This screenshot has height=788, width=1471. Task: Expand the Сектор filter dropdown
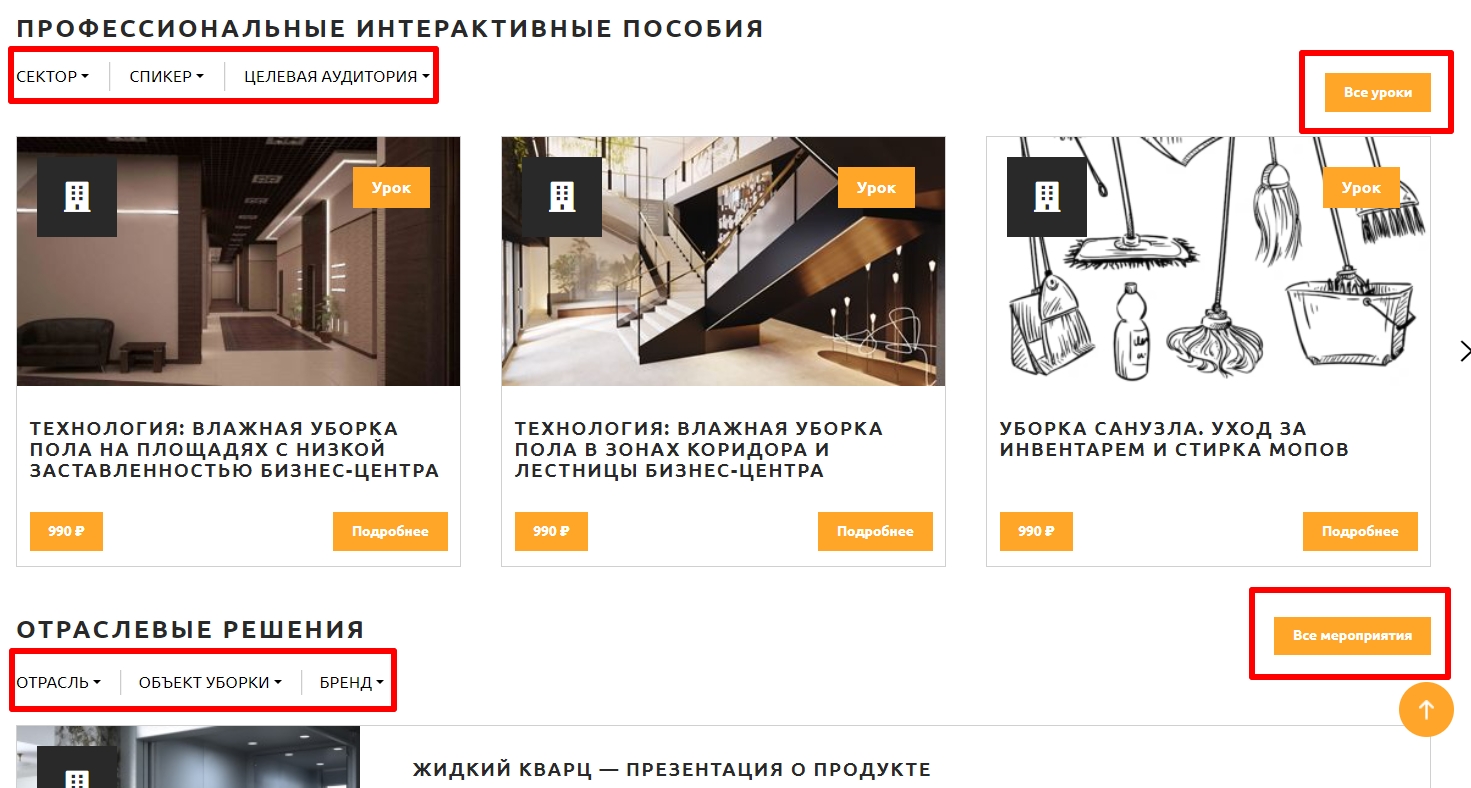click(x=53, y=77)
